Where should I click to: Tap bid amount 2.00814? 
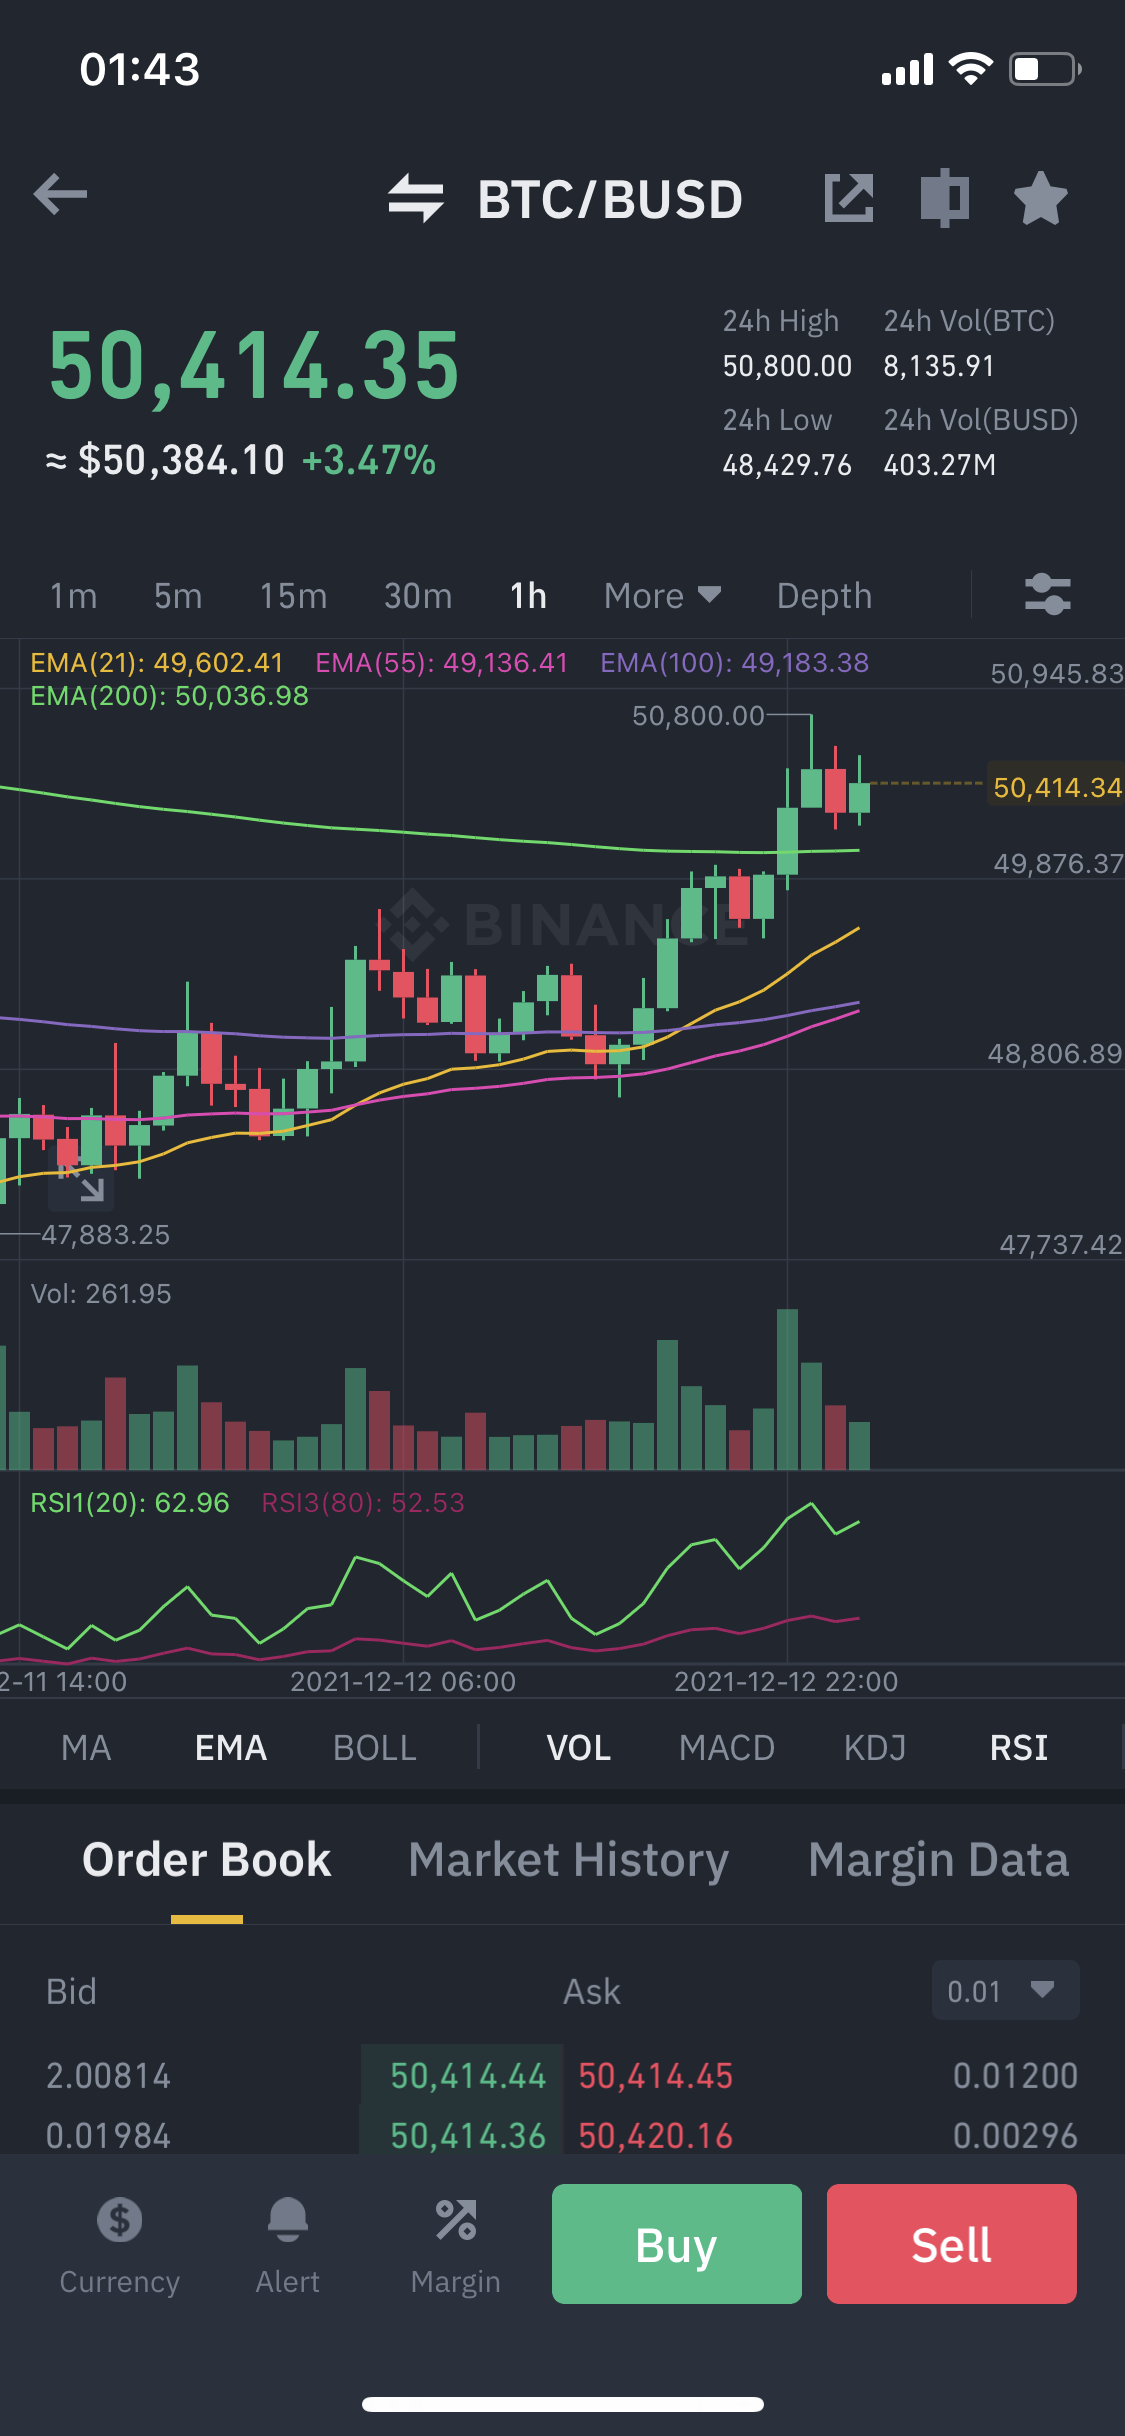point(109,2076)
